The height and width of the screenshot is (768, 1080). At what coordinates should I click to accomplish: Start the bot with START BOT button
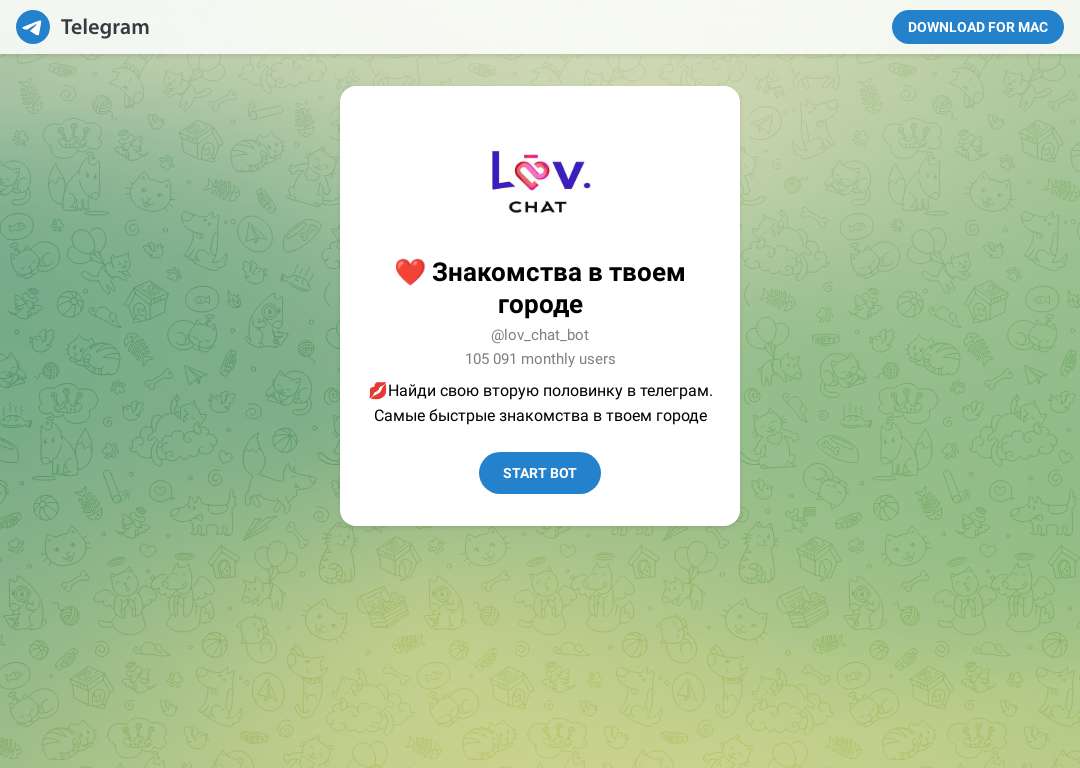(x=540, y=473)
